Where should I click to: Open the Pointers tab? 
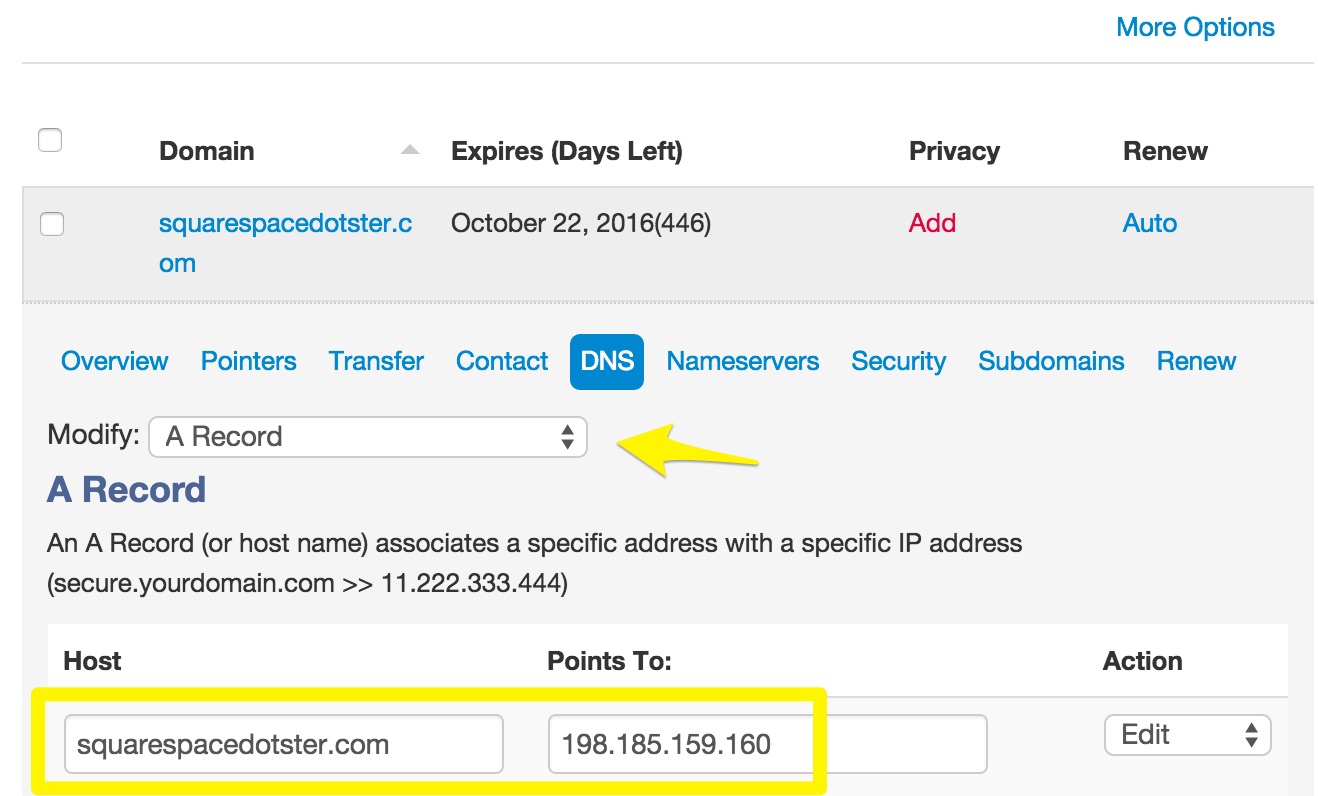248,361
